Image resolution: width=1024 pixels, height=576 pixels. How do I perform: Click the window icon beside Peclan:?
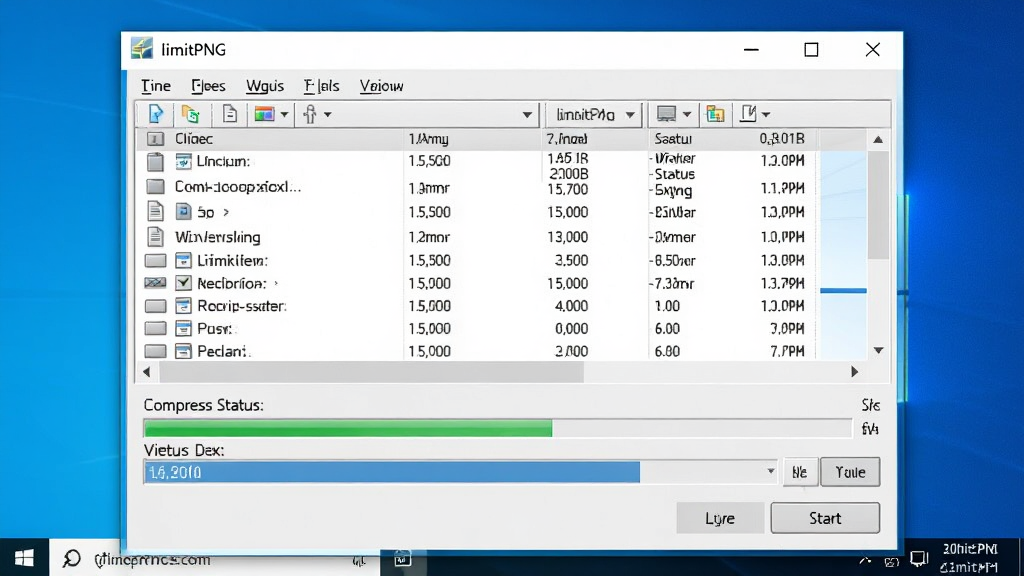(184, 351)
